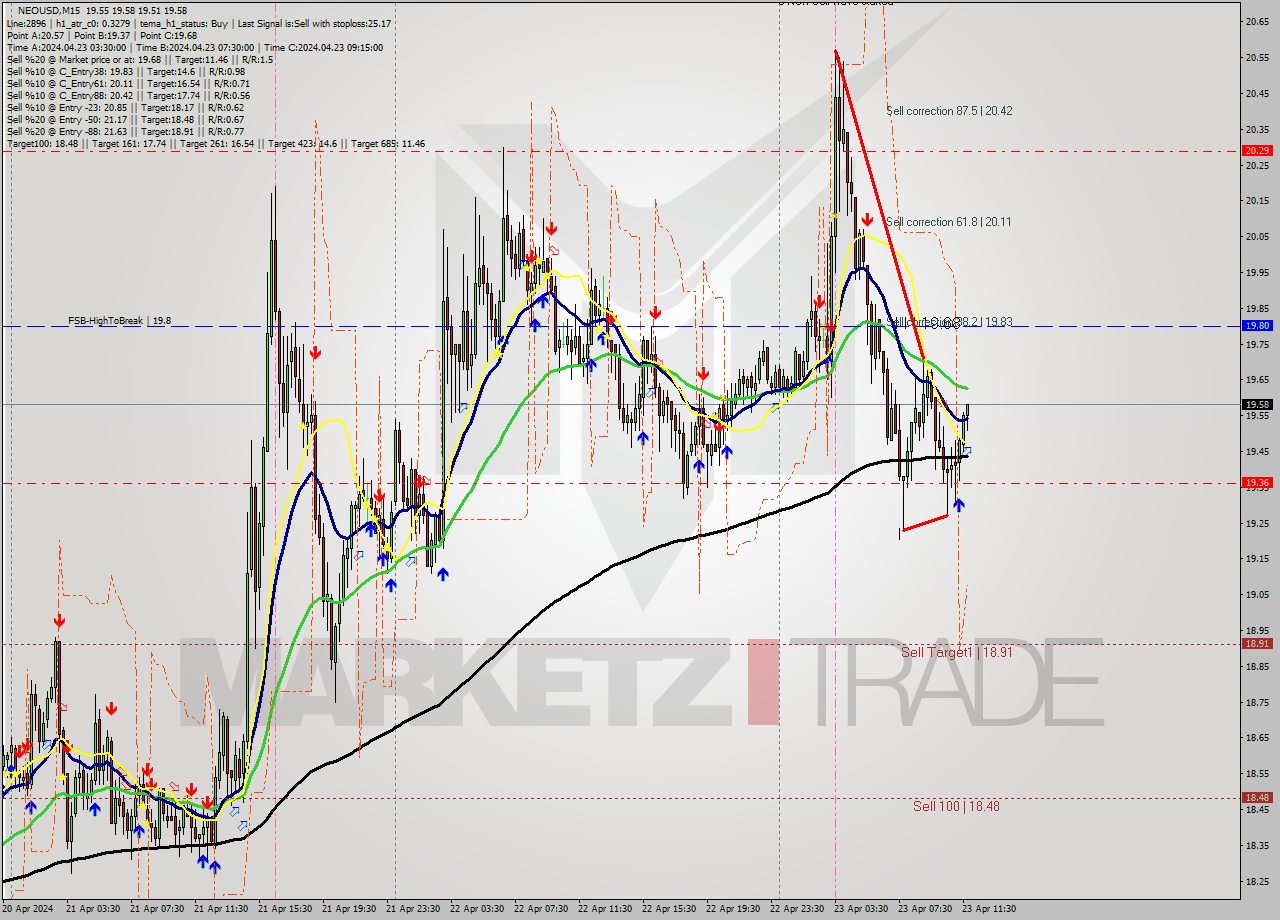1280x920 pixels.
Task: Click the 'Sell %10 @ C_Entry88: 20.42' line
Action: coord(128,95)
